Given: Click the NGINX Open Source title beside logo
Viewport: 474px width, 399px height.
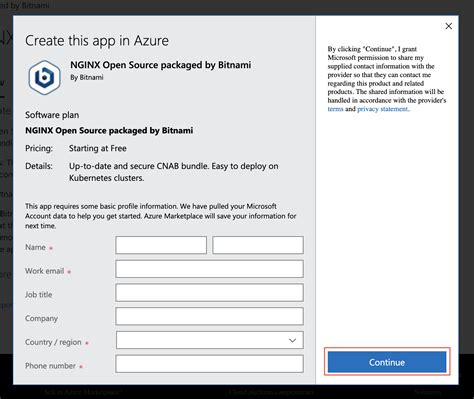Looking at the screenshot, I should [x=161, y=65].
